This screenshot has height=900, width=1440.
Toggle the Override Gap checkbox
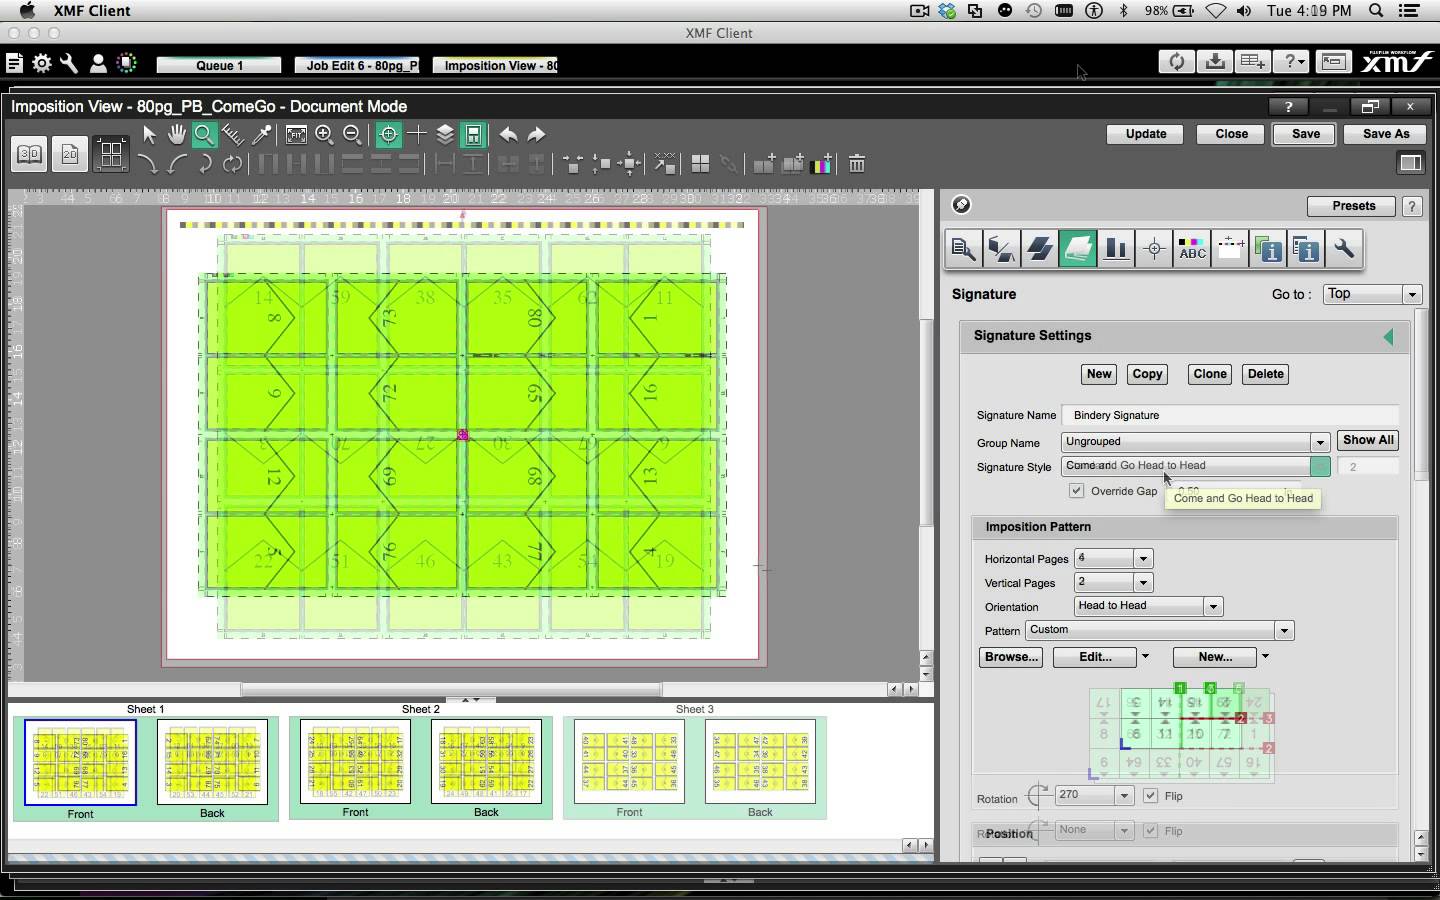(x=1076, y=491)
